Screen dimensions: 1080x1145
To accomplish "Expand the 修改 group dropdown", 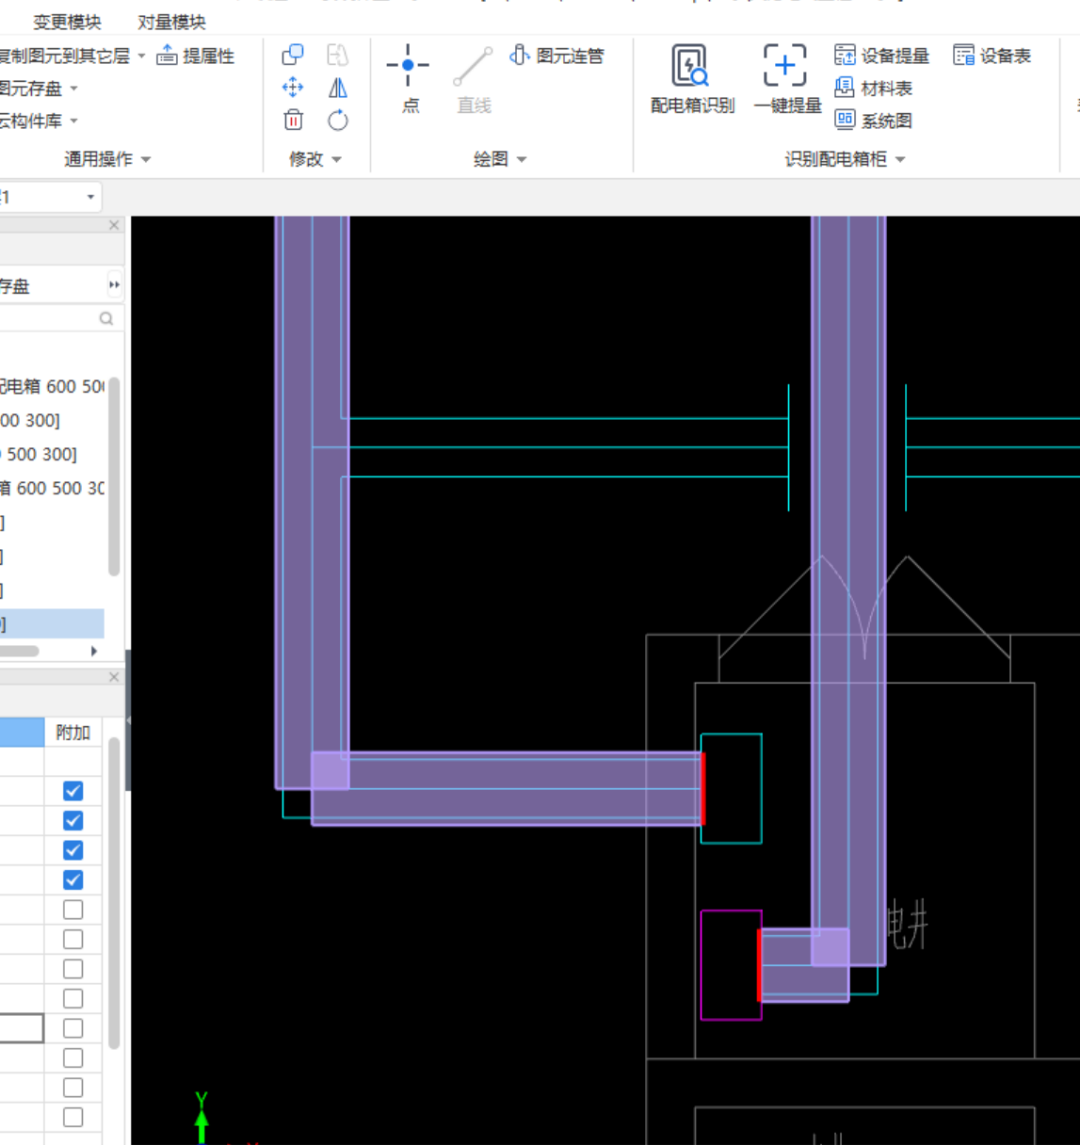I will (x=337, y=159).
